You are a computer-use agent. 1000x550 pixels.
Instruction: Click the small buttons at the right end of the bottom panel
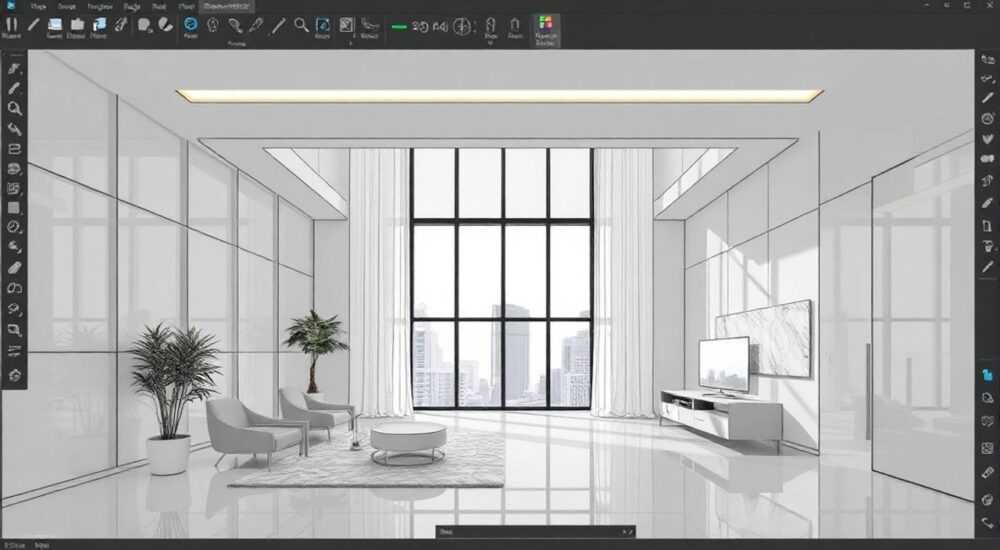[628, 531]
